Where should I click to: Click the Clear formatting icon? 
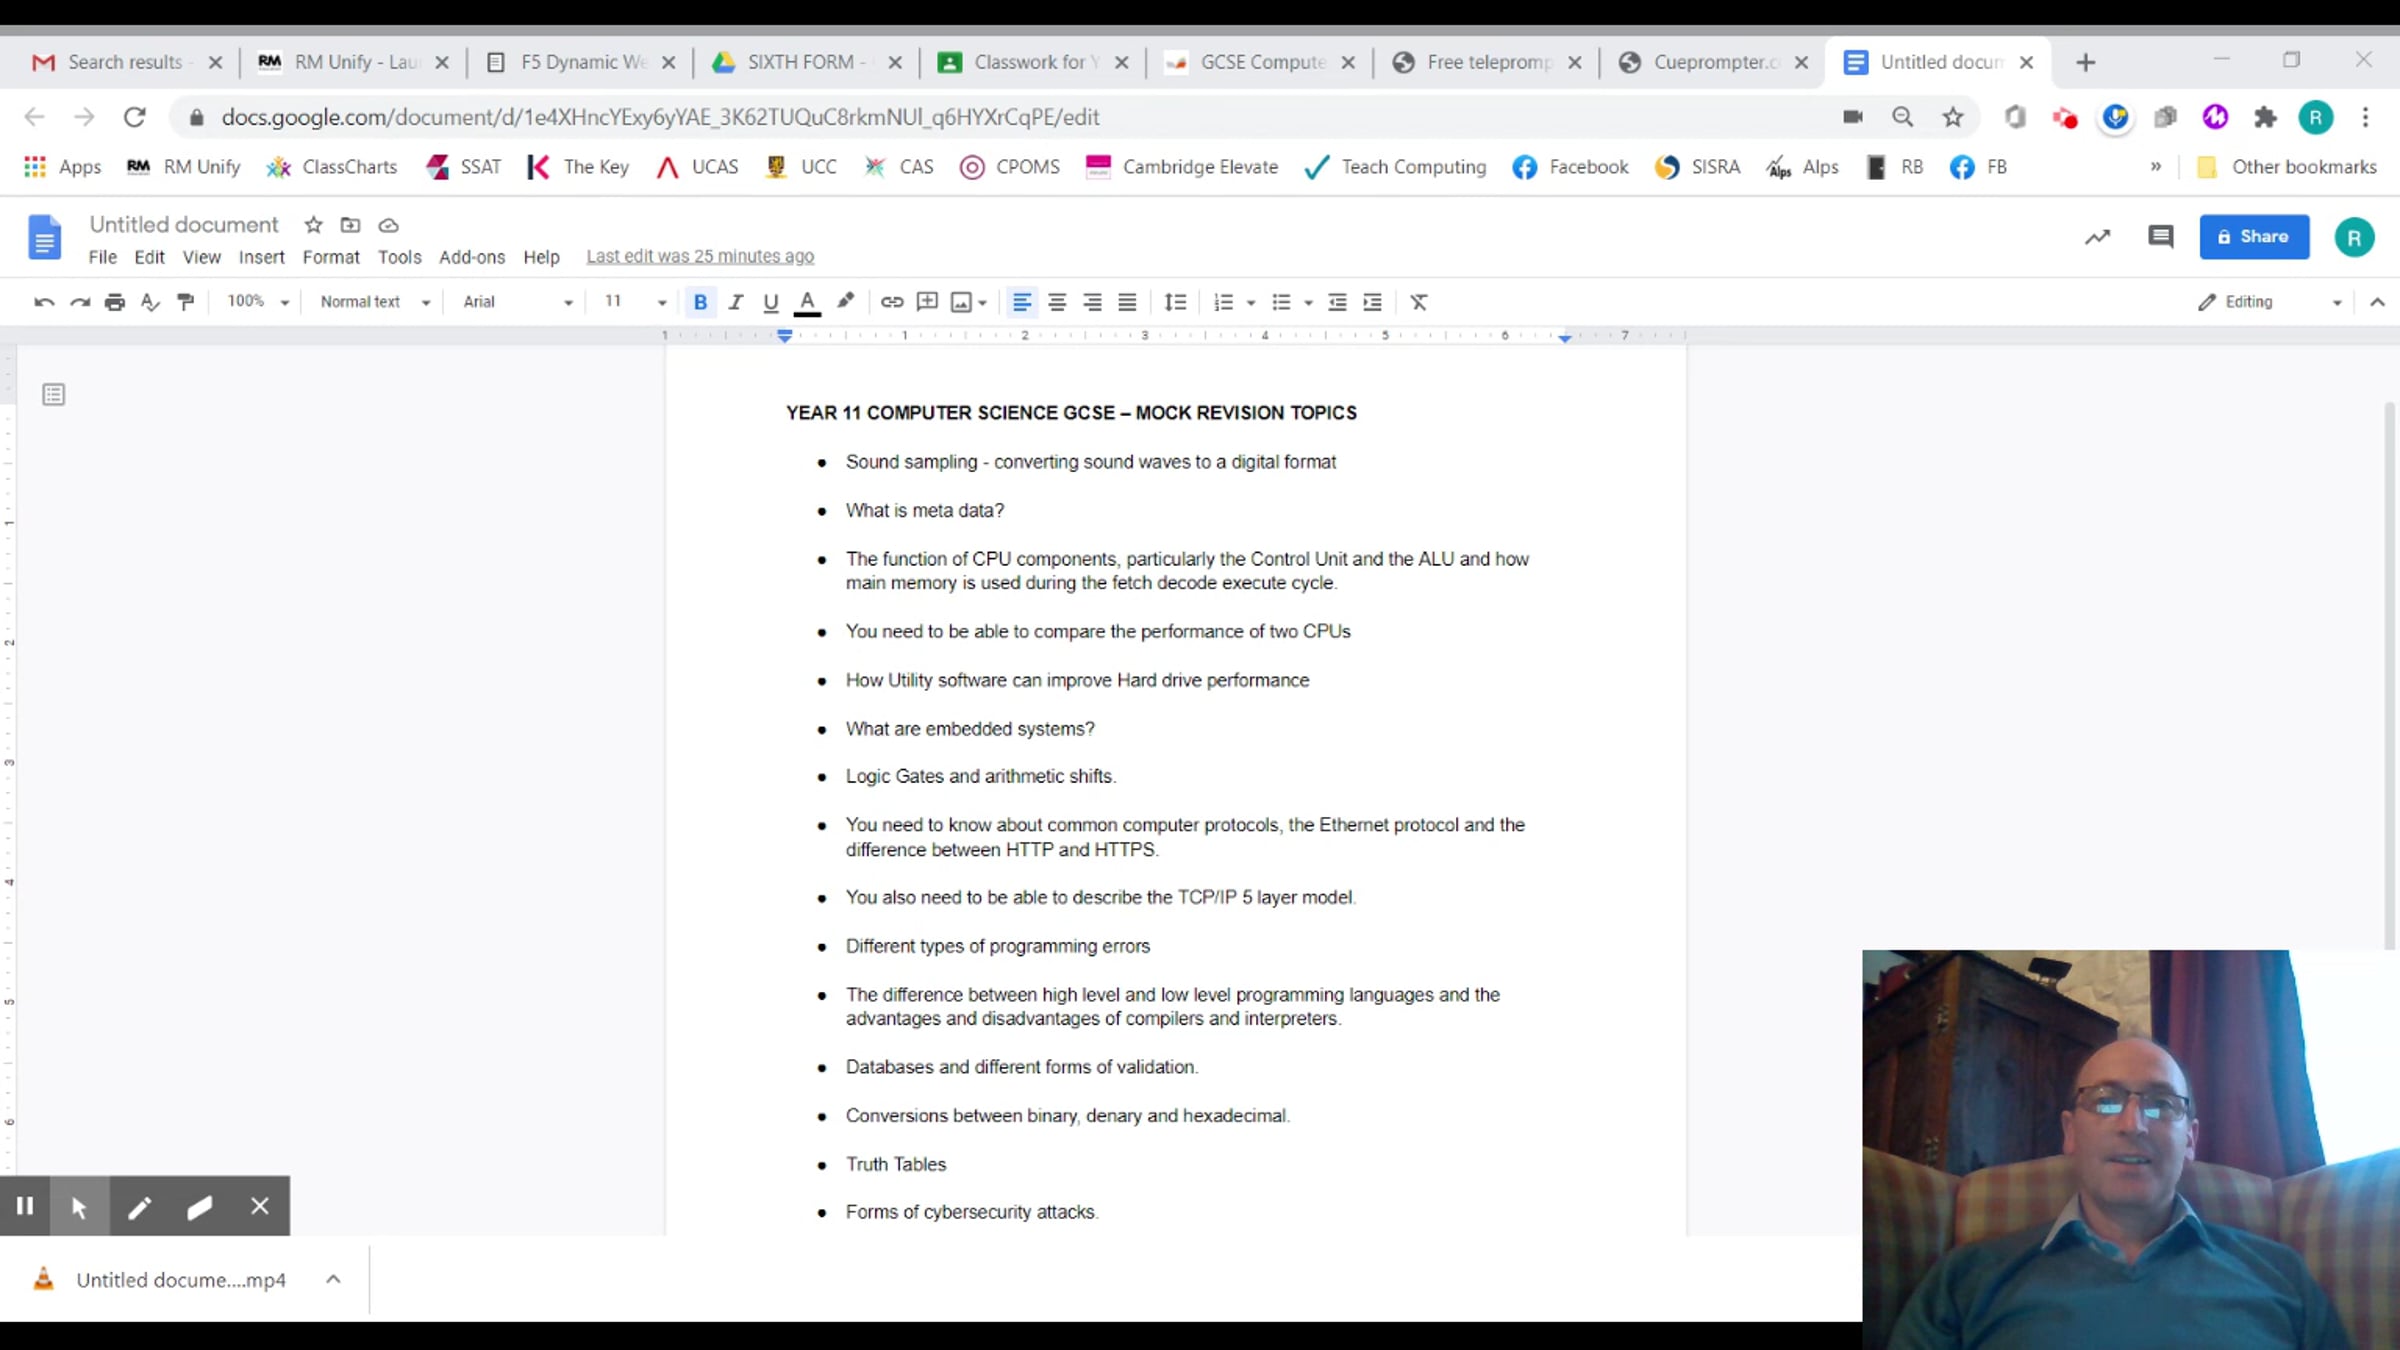(x=1418, y=302)
